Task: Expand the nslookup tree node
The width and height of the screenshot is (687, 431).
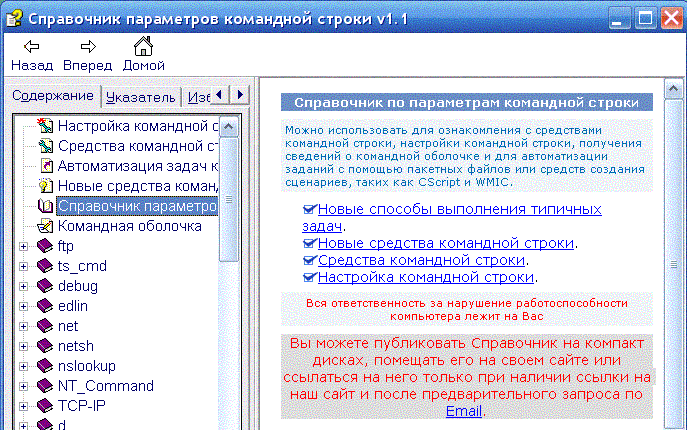Action: click(x=24, y=366)
